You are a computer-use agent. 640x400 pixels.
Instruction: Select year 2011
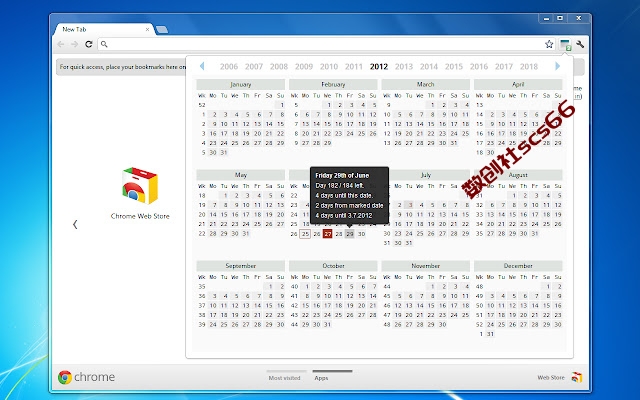353,67
